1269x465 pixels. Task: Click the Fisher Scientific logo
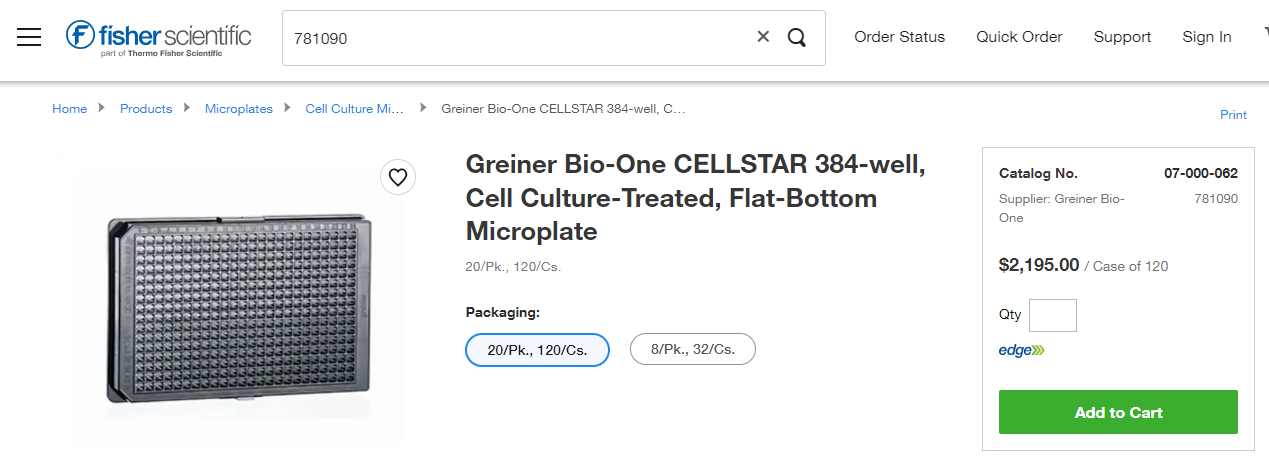[x=158, y=37]
